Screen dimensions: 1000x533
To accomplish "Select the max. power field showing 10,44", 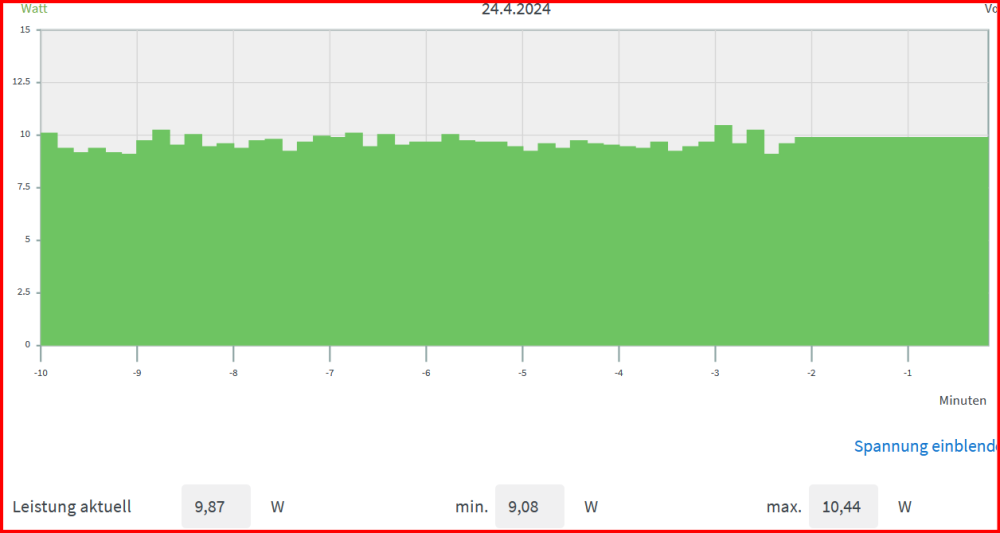I will 843,506.
